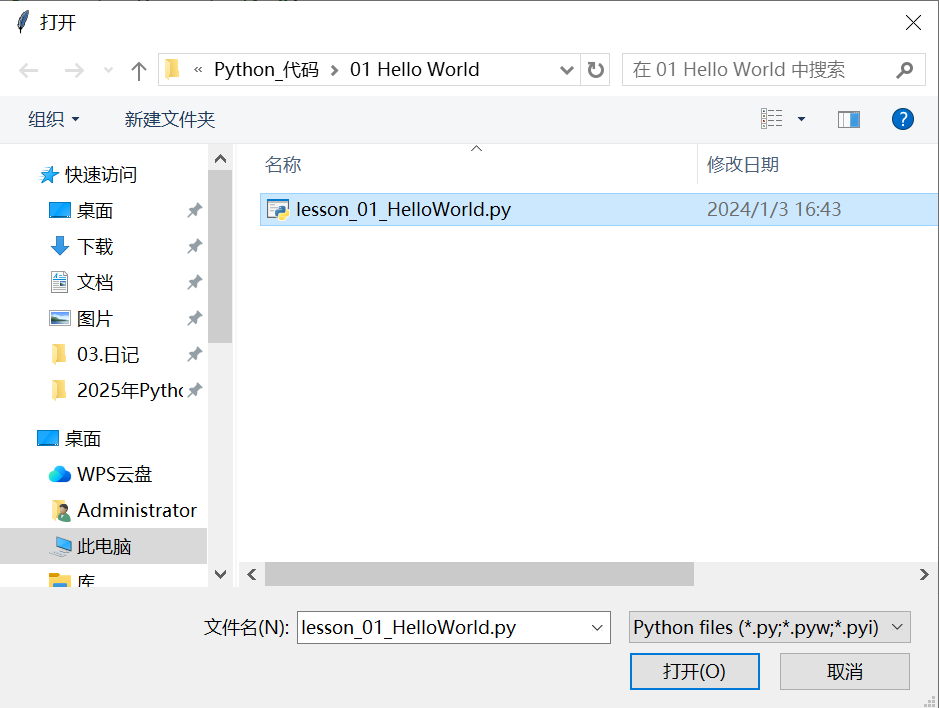Click the pin icon next to 文档

click(194, 282)
